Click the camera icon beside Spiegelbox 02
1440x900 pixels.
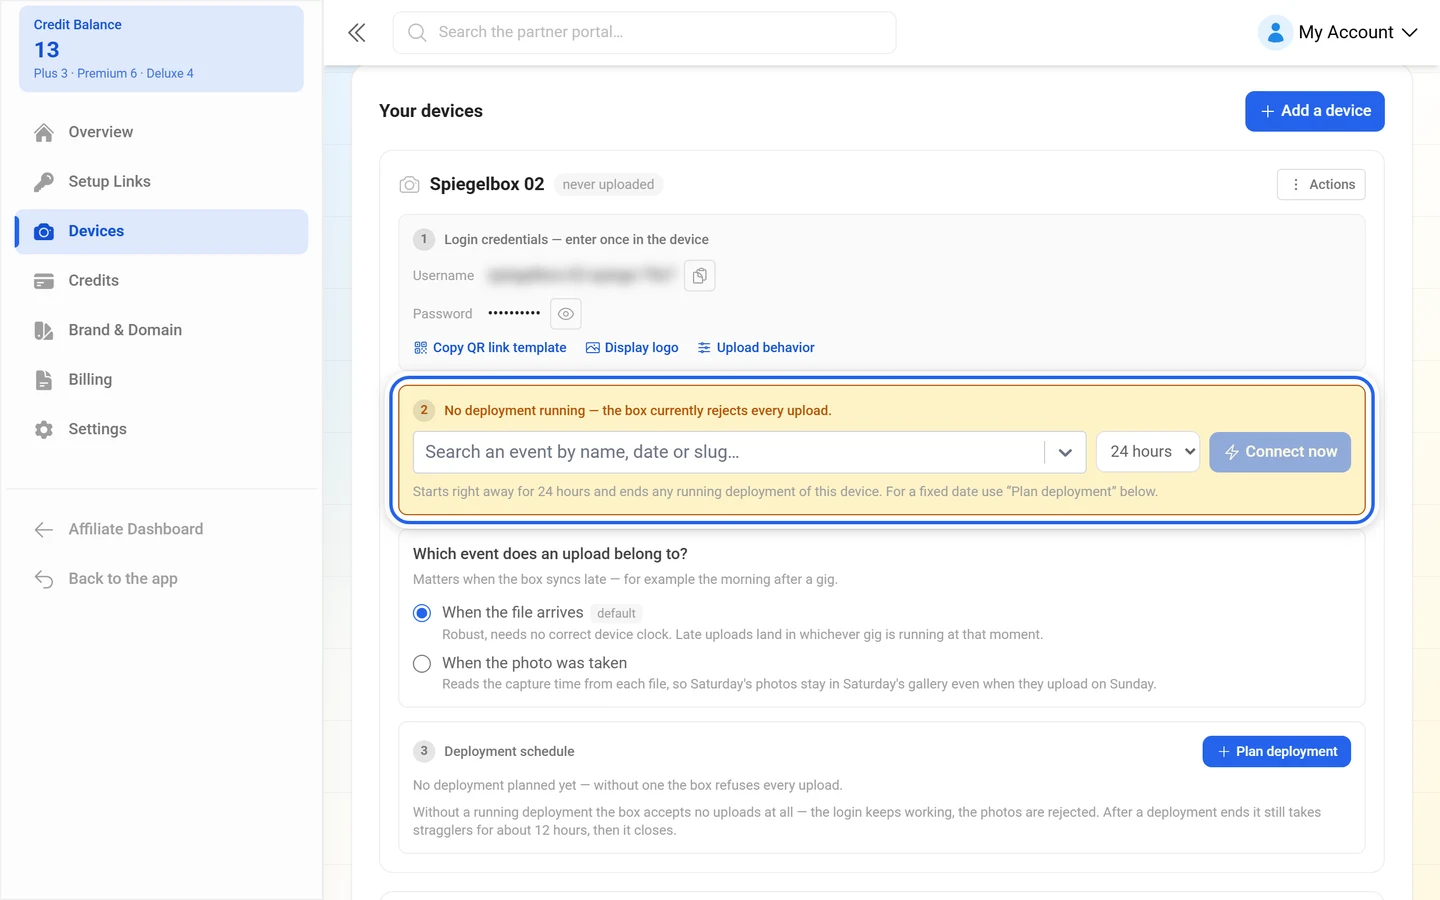coord(409,185)
